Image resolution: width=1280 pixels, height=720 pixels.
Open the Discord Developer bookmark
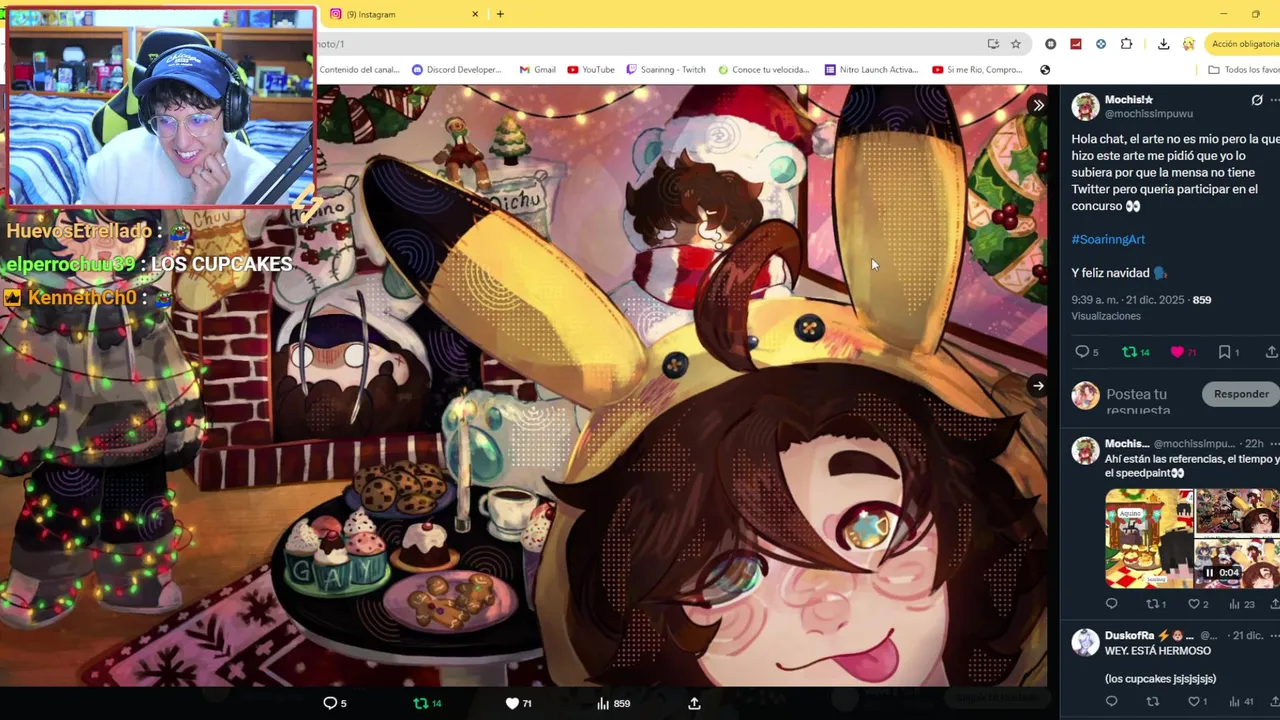click(456, 70)
